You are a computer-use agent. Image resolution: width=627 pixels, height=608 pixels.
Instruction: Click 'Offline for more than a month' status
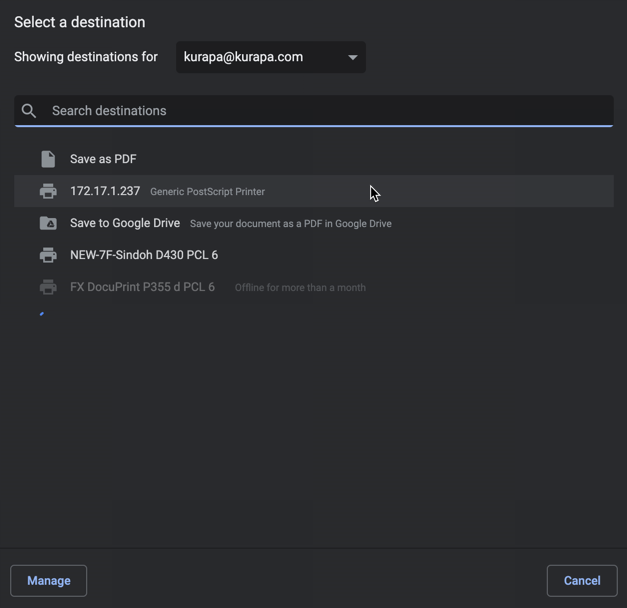[x=300, y=288]
